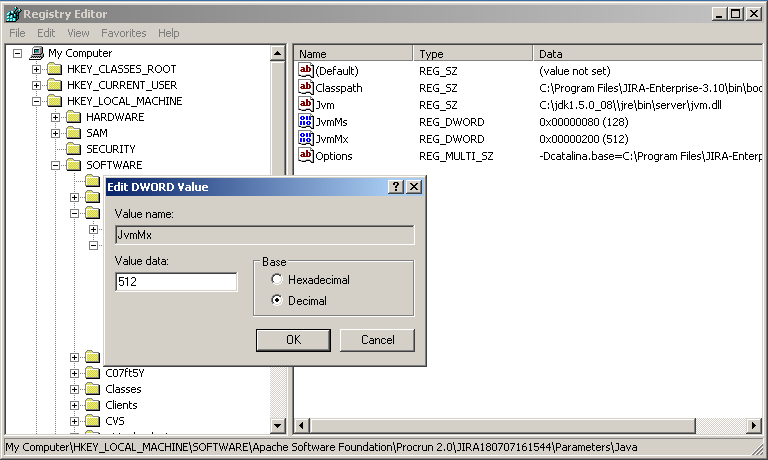The image size is (768, 460).
Task: Click the dialog's question mark help button
Action: click(x=395, y=187)
